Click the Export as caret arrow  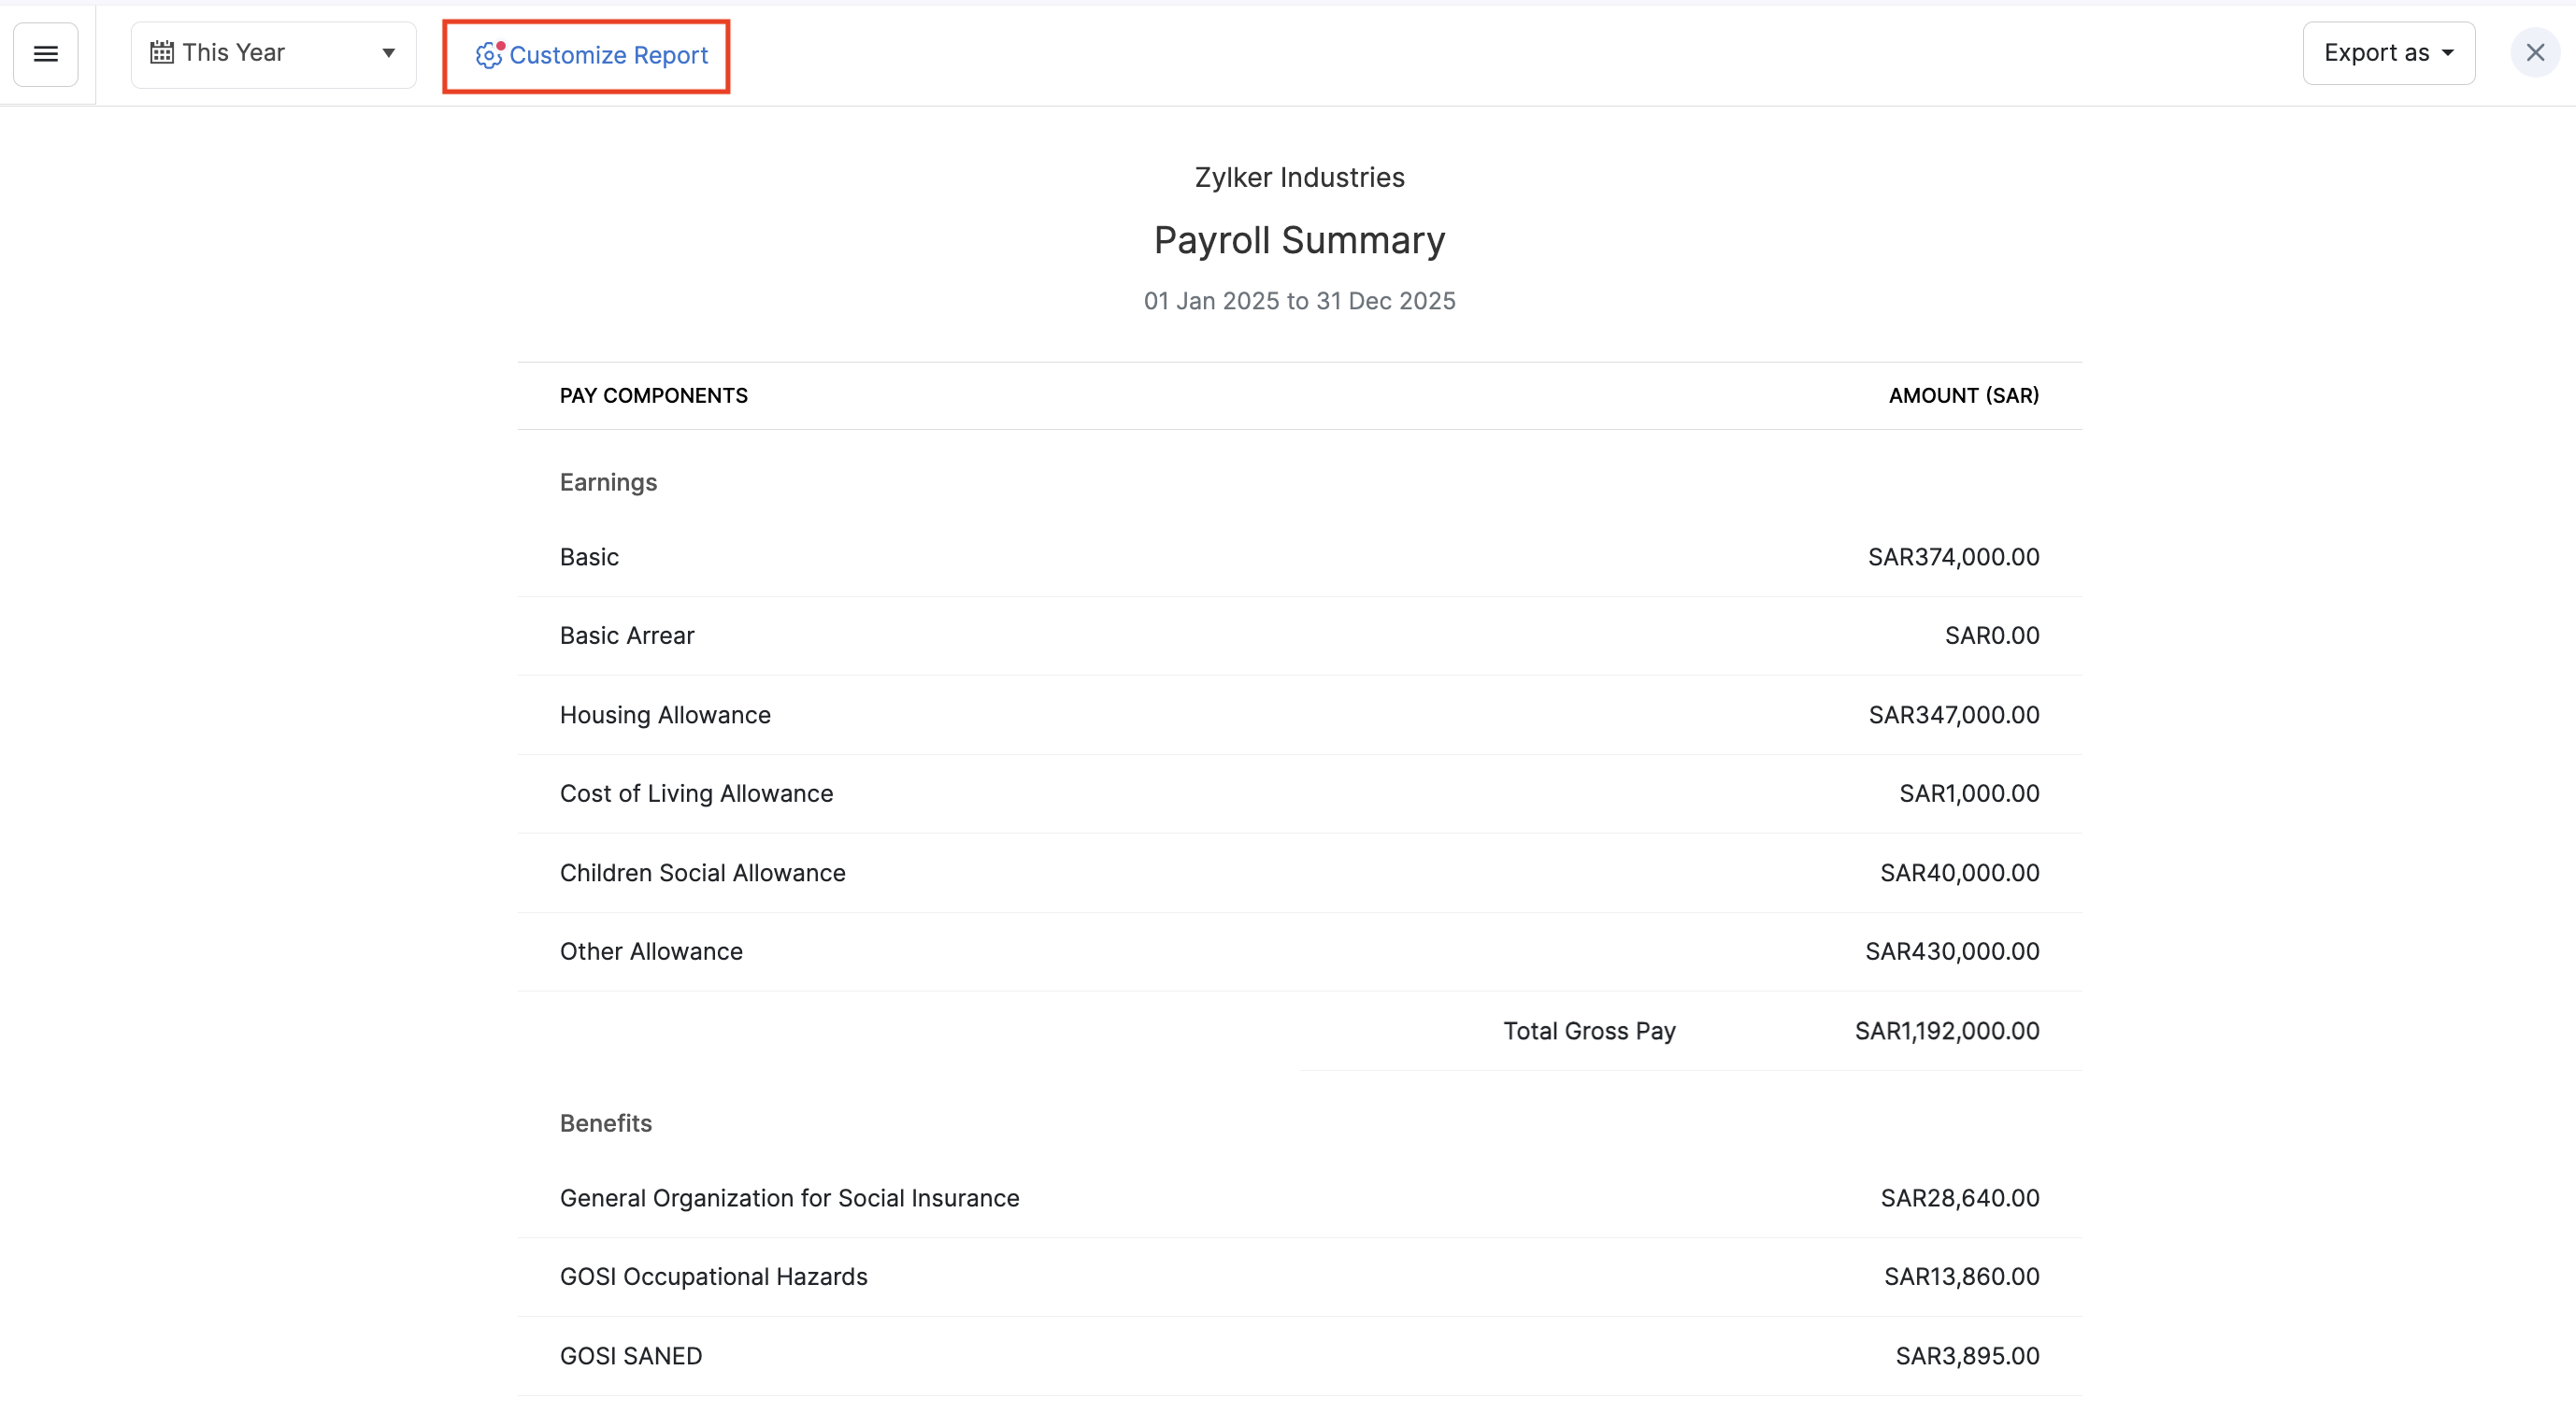click(2447, 53)
